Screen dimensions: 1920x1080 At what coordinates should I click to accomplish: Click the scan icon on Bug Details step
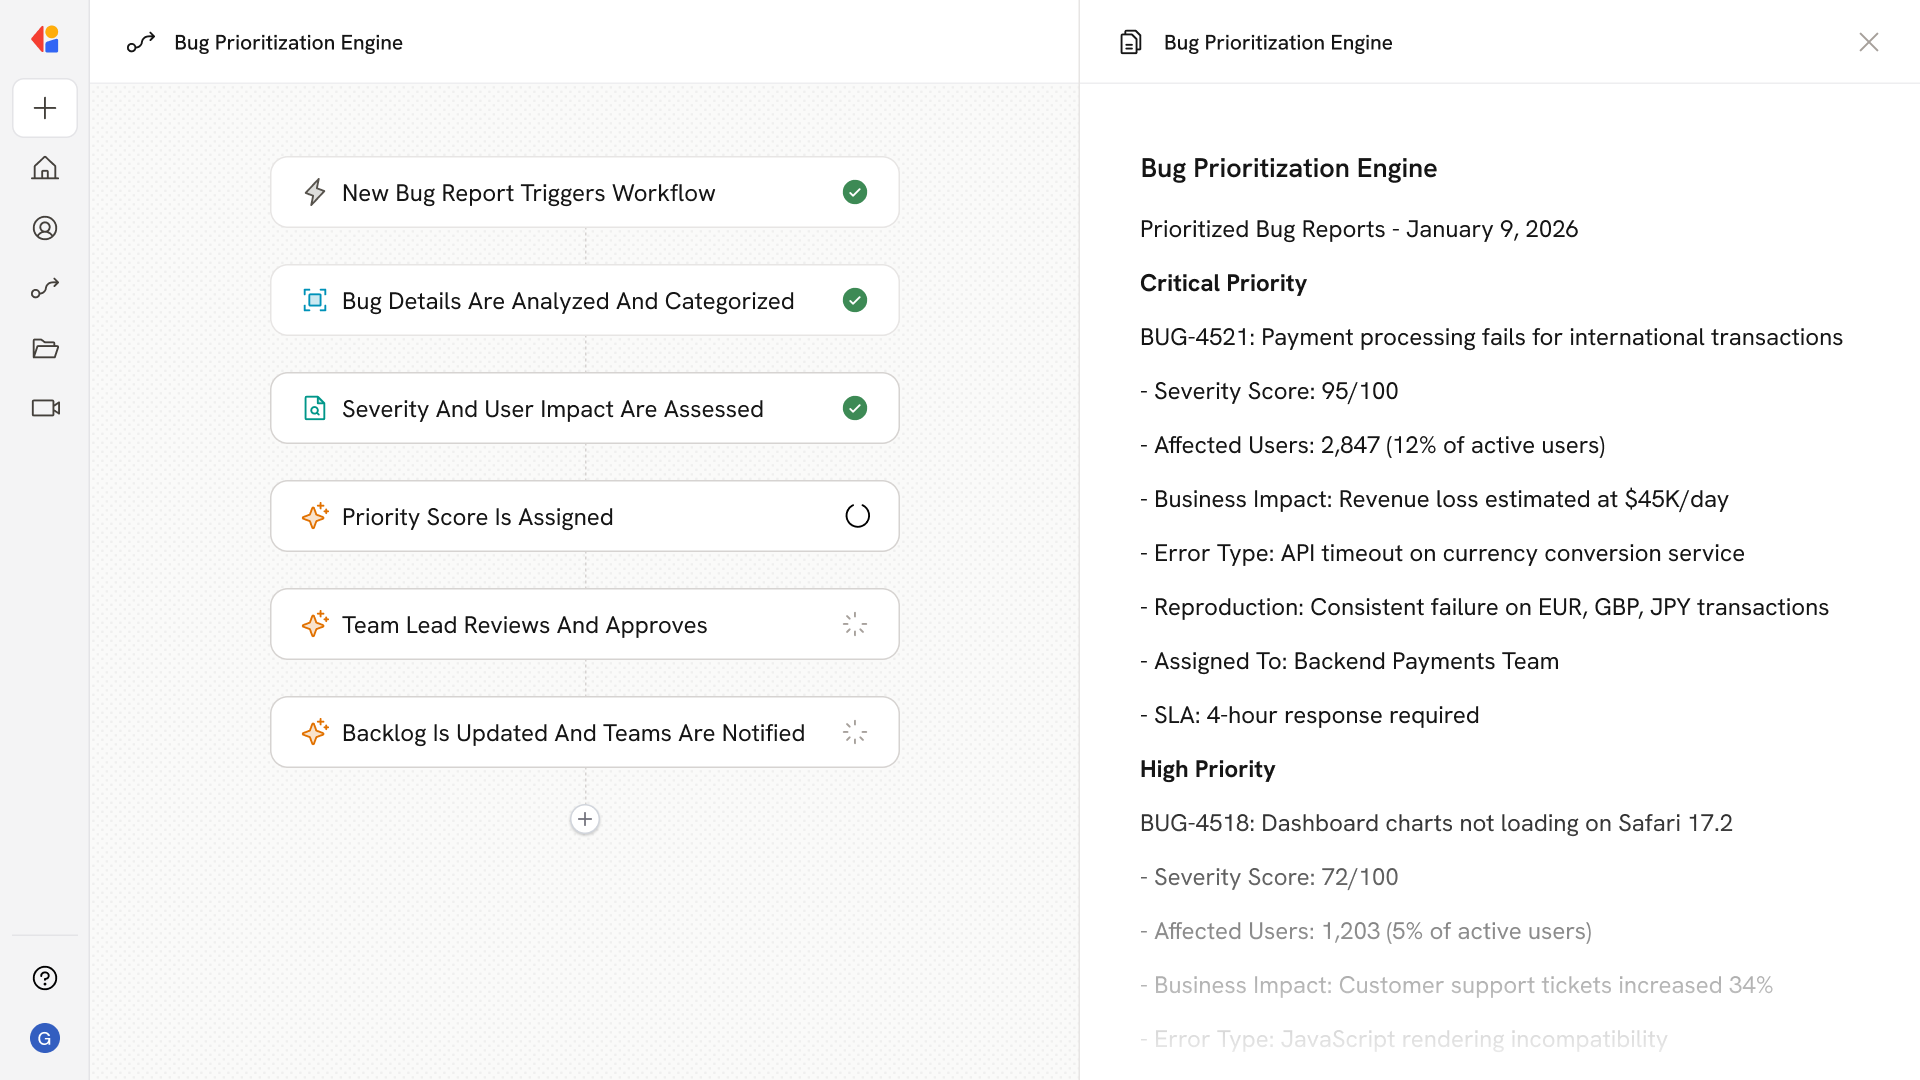(315, 300)
